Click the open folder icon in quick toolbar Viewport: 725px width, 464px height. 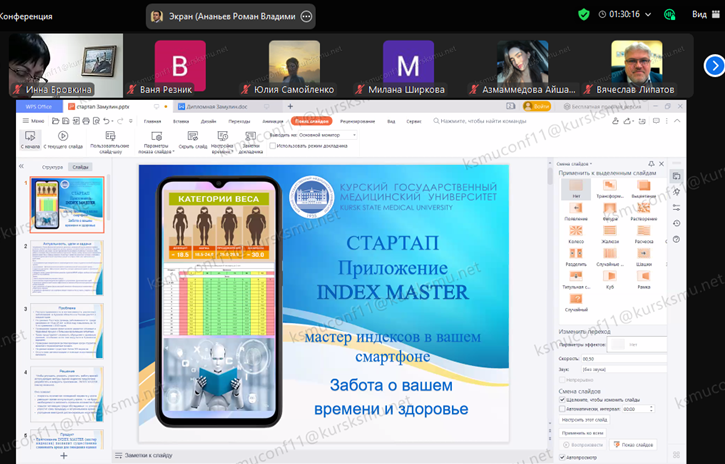coord(55,121)
